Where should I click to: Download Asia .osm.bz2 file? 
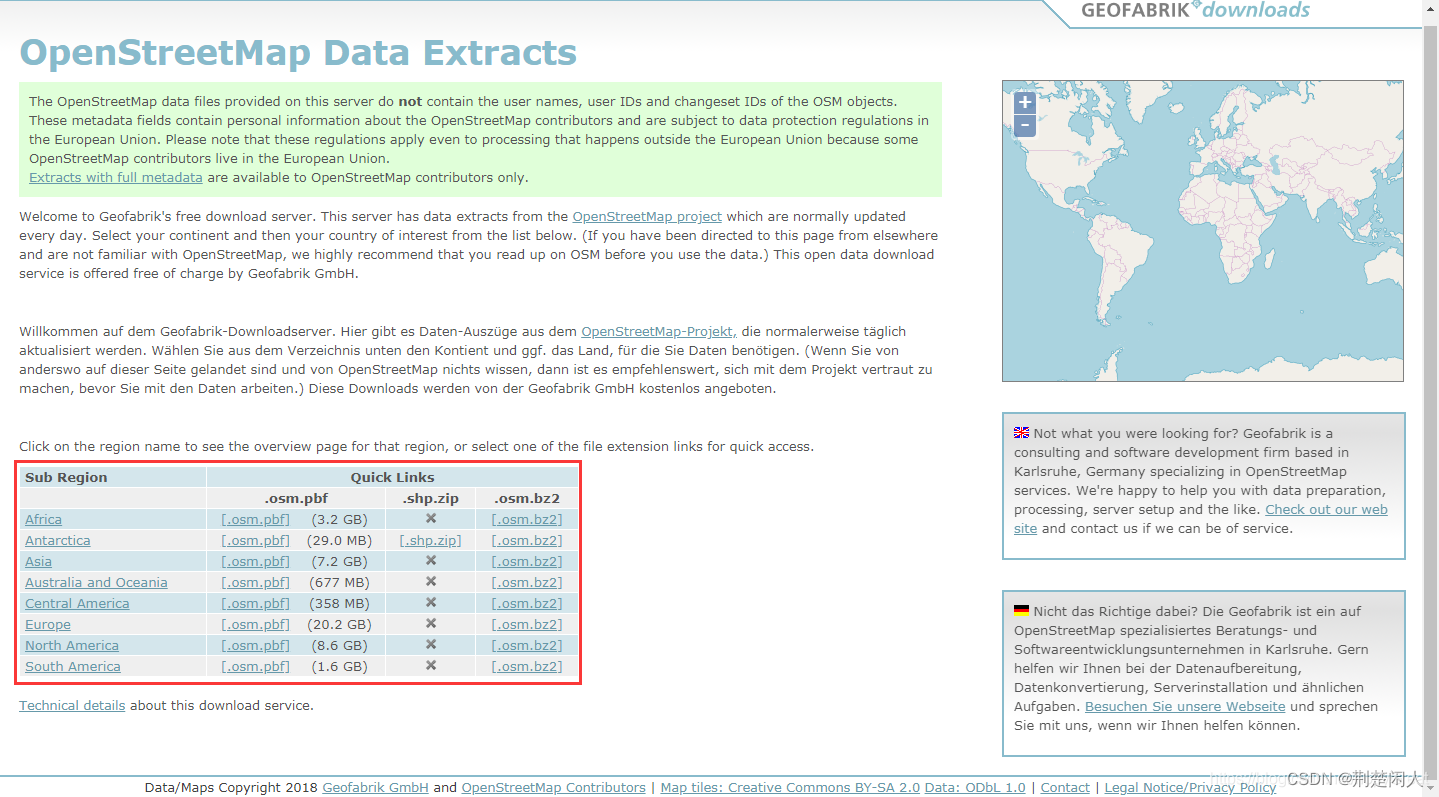point(527,561)
